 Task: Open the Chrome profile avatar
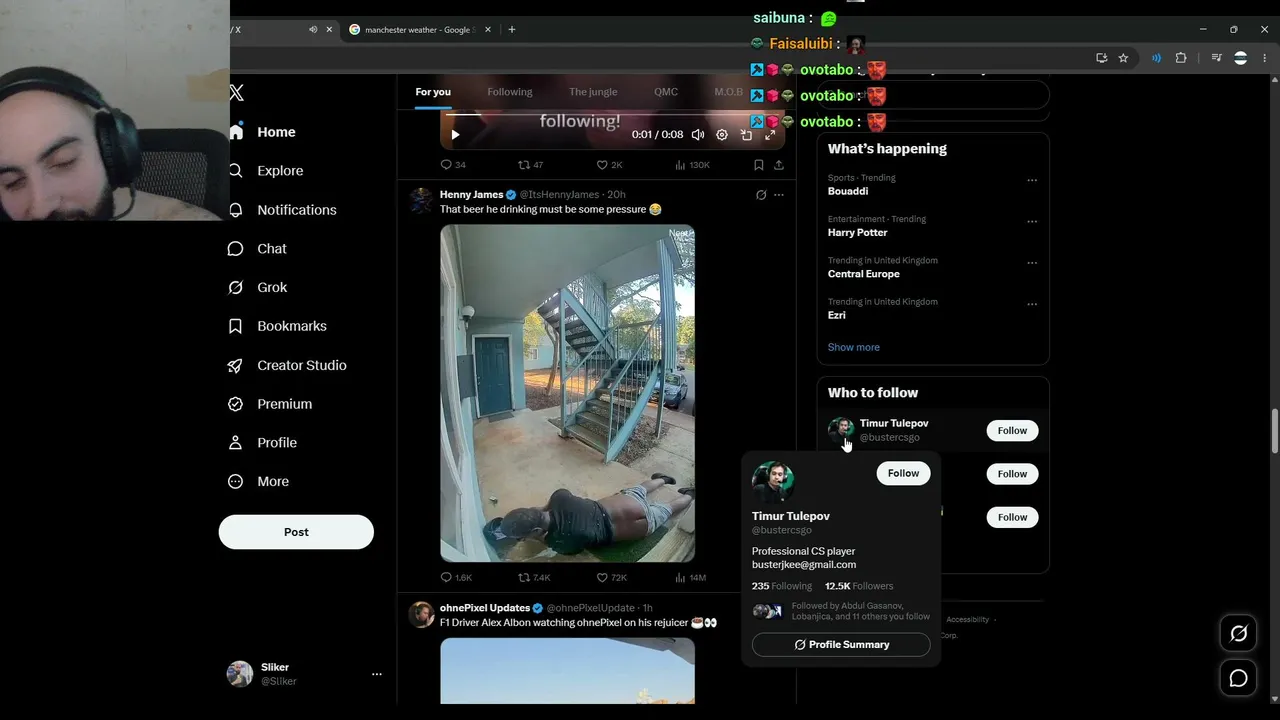(x=1240, y=58)
